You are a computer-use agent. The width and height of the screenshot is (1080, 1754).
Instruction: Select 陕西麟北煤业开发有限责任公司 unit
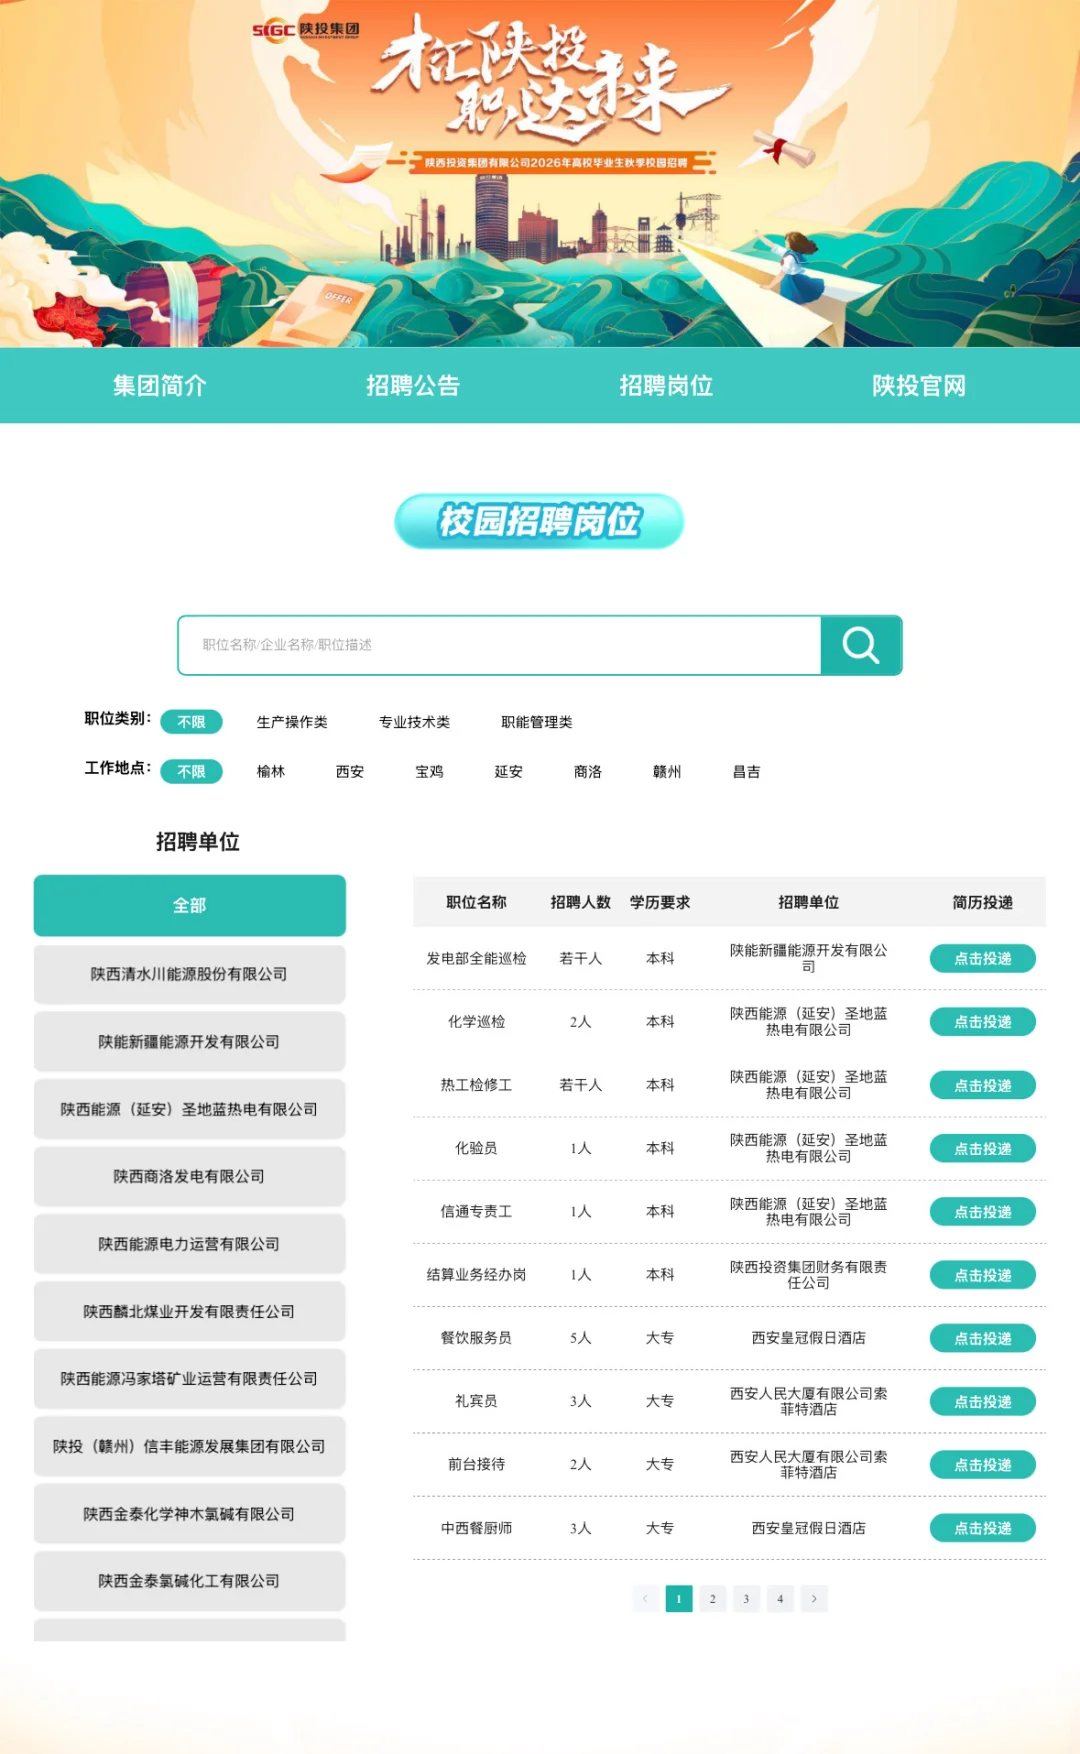[x=190, y=1311]
